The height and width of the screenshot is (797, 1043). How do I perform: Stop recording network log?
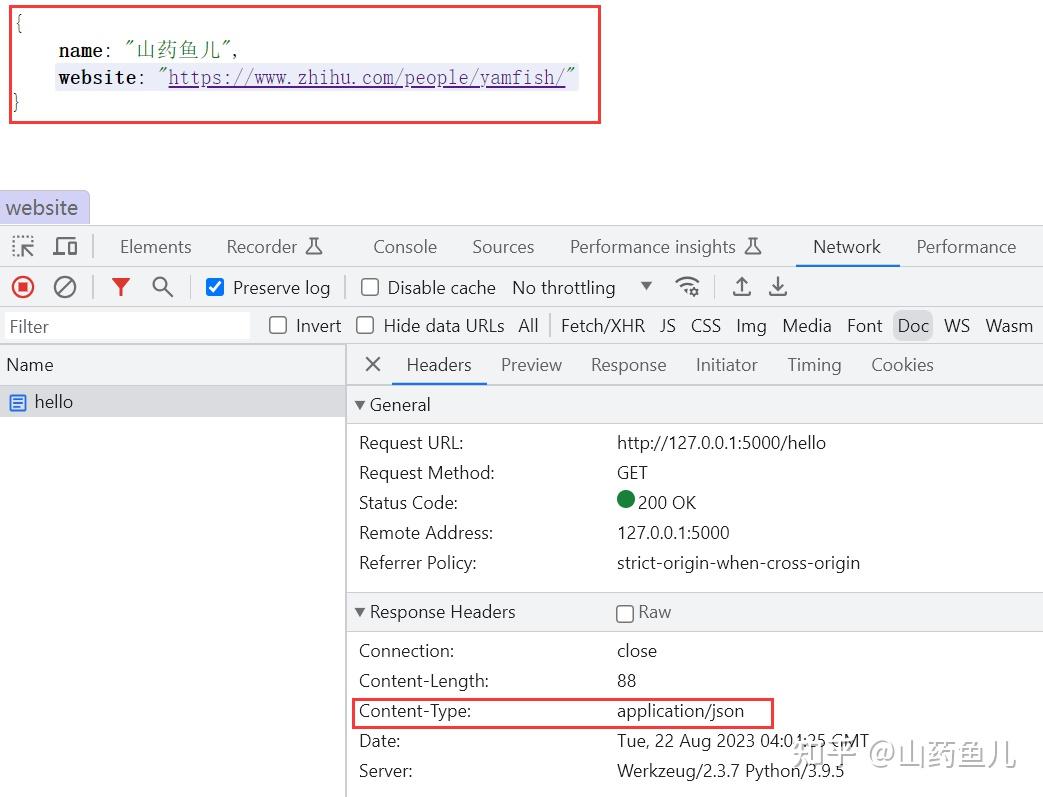[23, 287]
